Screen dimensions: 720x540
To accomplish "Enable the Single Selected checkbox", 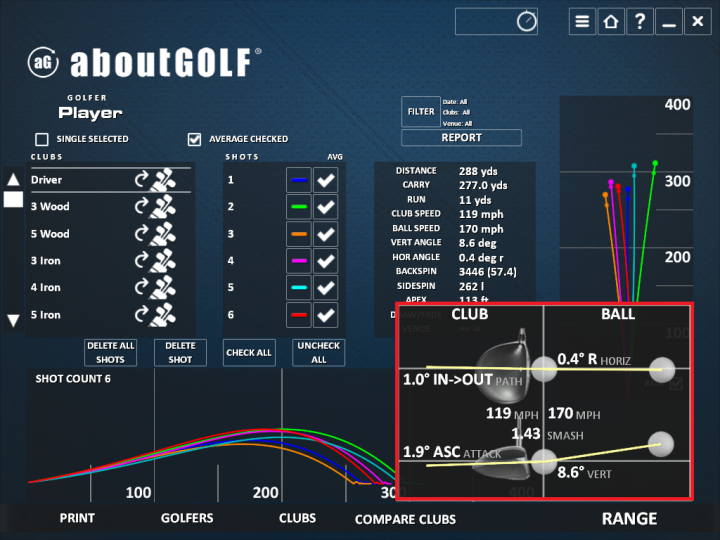I will pos(42,139).
